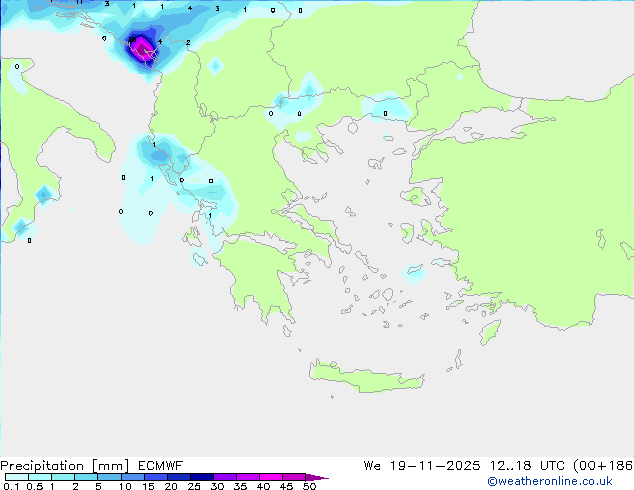Click the legend label '50'
Image resolution: width=634 pixels, height=490 pixels.
coord(309,486)
